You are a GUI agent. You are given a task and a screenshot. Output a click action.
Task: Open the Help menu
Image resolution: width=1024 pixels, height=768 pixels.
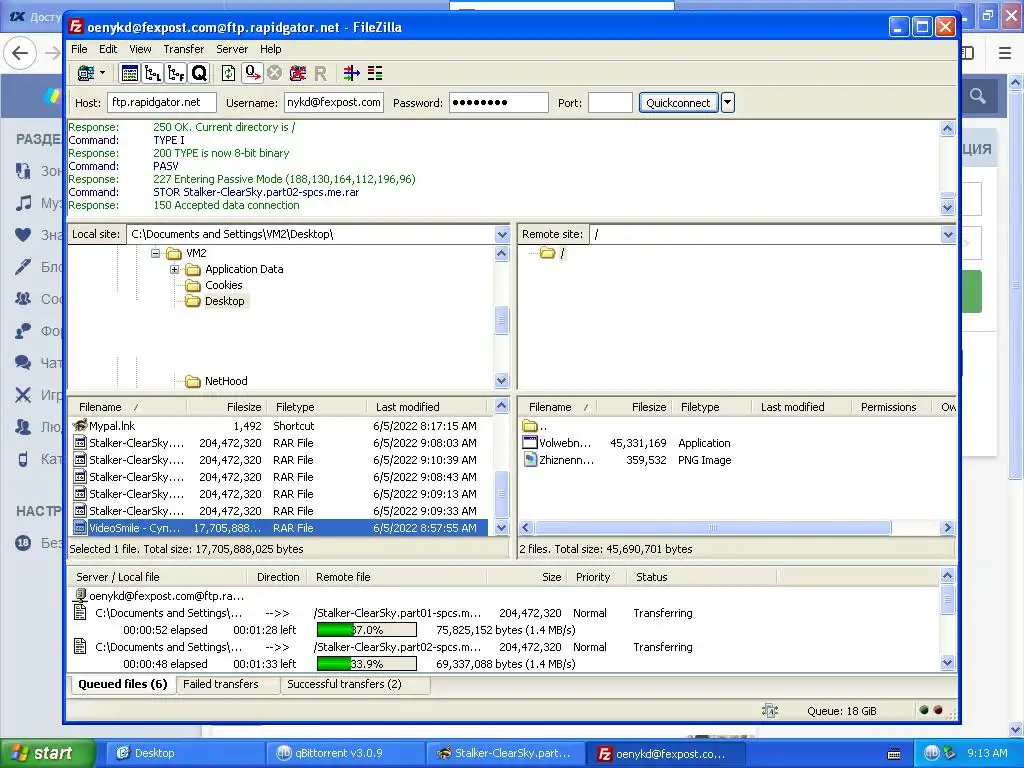click(270, 49)
